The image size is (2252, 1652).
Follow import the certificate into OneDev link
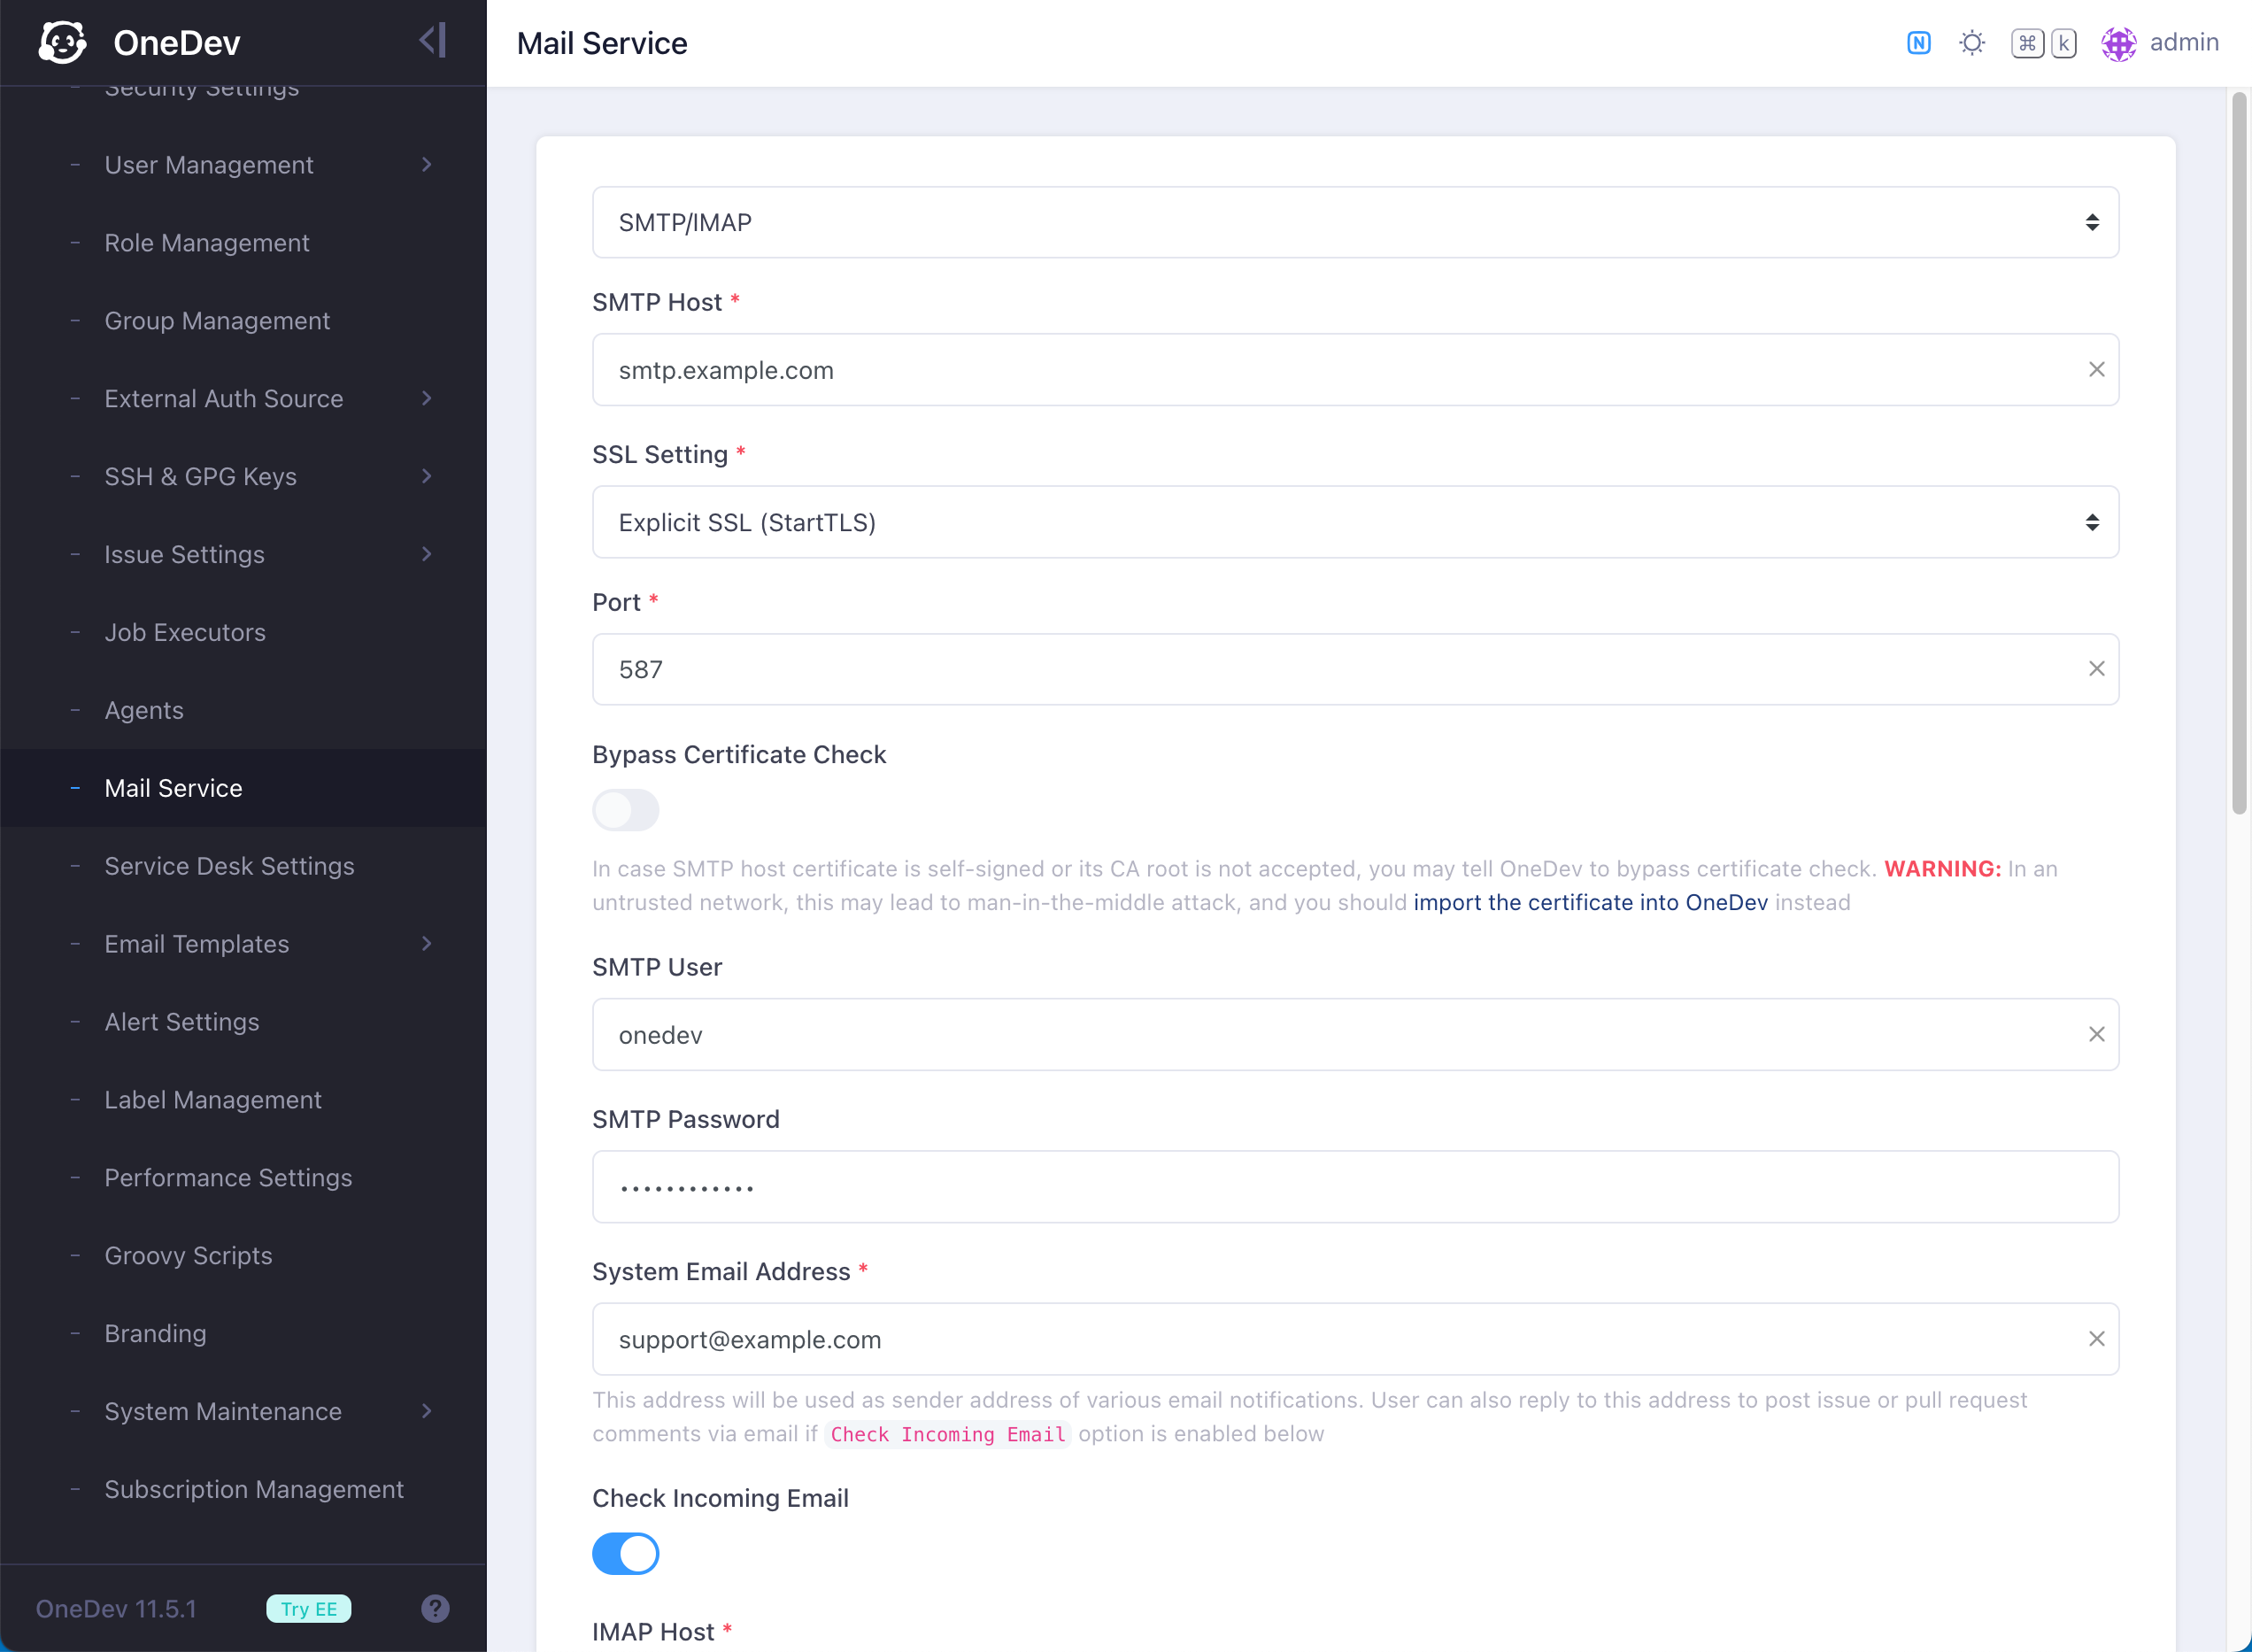click(x=1589, y=902)
